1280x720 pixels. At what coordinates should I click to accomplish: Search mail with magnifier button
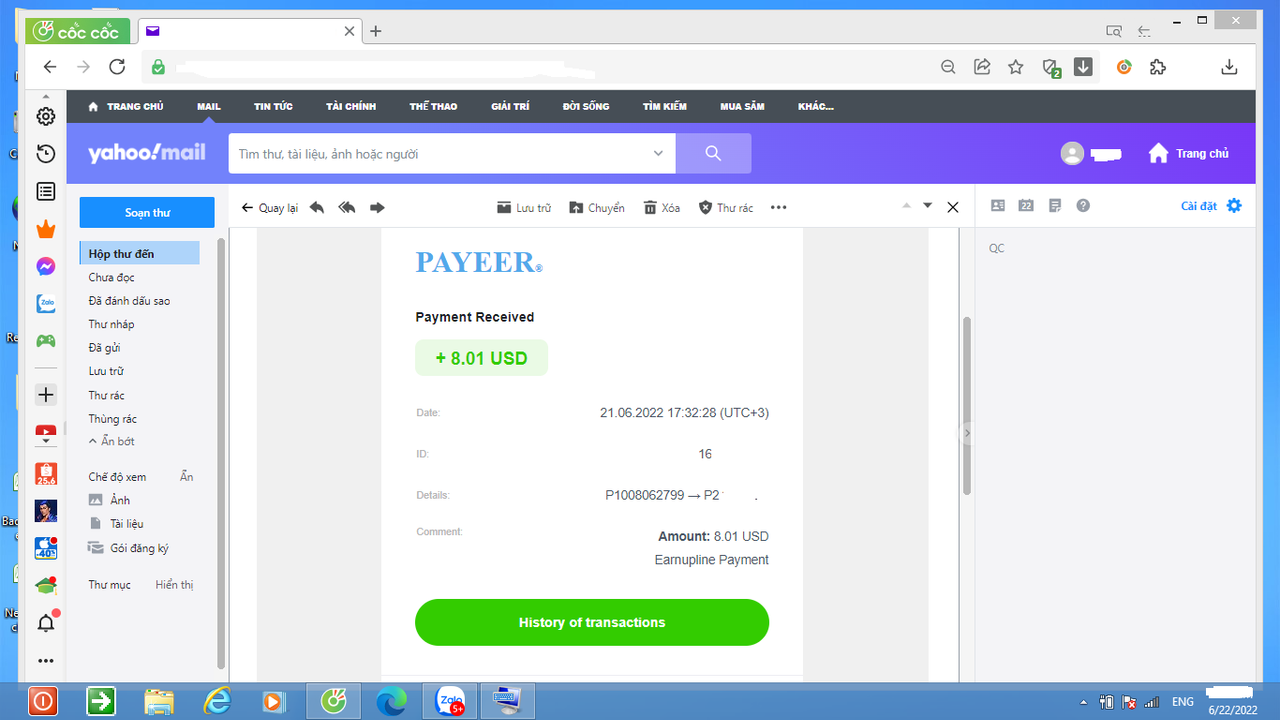pyautogui.click(x=713, y=153)
